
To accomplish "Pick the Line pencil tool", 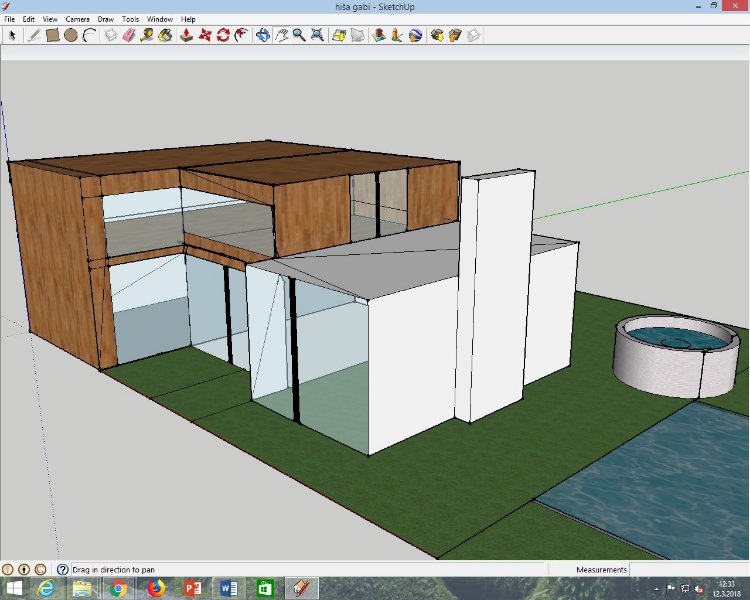I will coord(34,35).
